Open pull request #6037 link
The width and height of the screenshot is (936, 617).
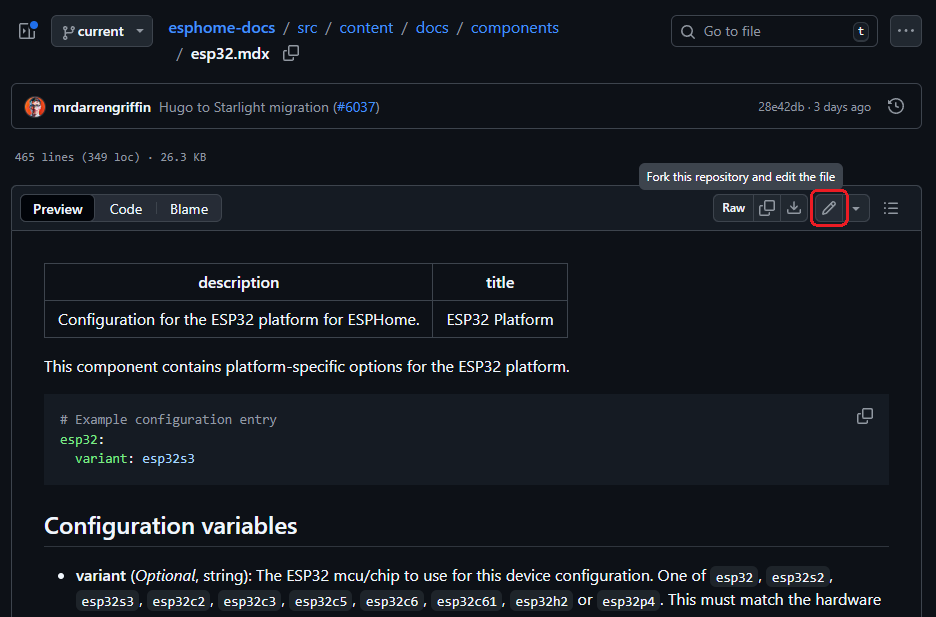(356, 107)
